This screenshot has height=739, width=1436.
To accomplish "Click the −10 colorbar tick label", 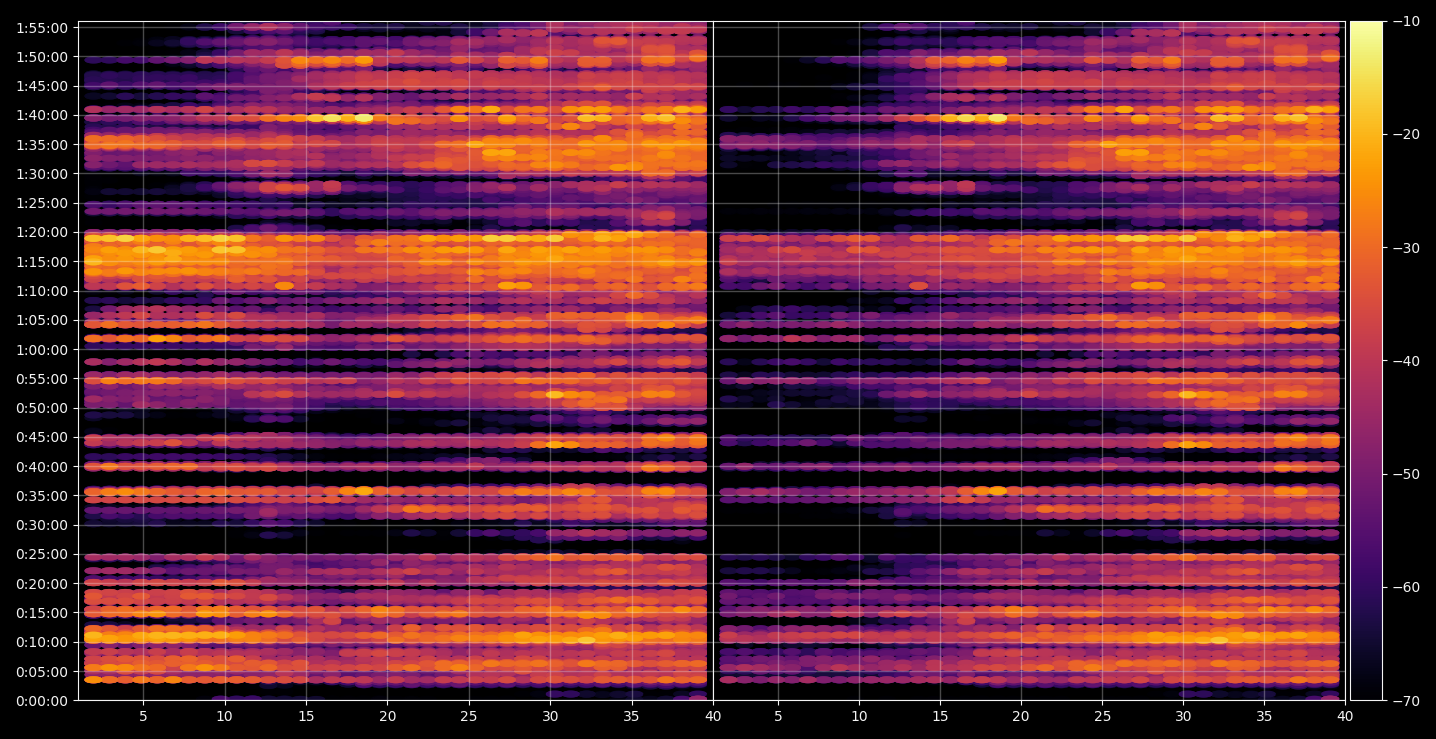I will pyautogui.click(x=1405, y=22).
